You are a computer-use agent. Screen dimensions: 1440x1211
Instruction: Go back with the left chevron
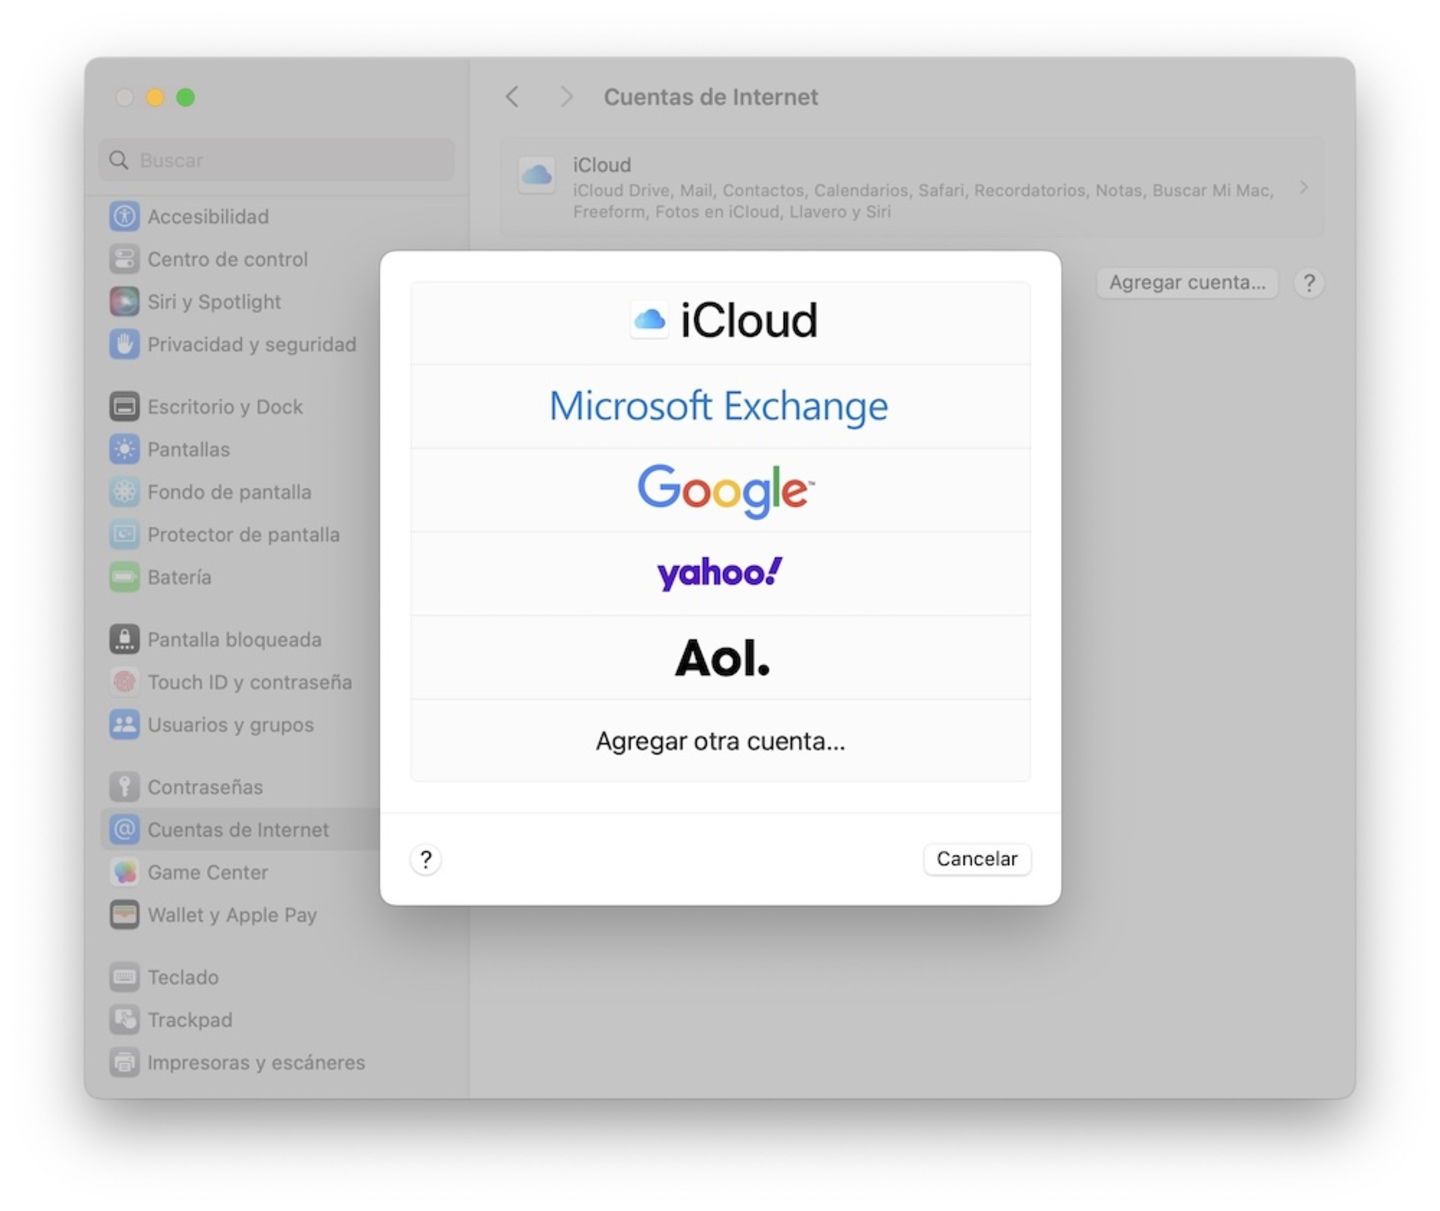512,97
